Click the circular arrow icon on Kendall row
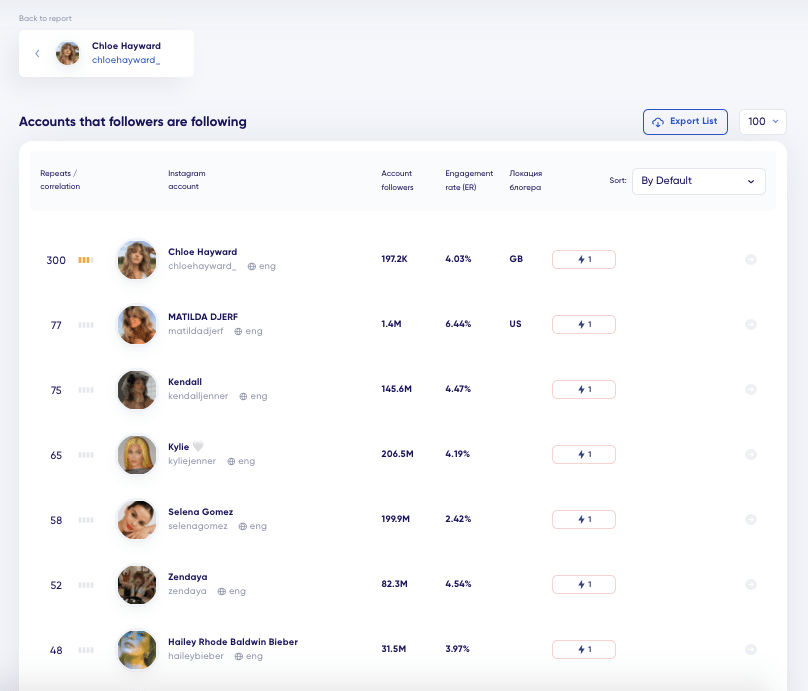 pyautogui.click(x=751, y=389)
